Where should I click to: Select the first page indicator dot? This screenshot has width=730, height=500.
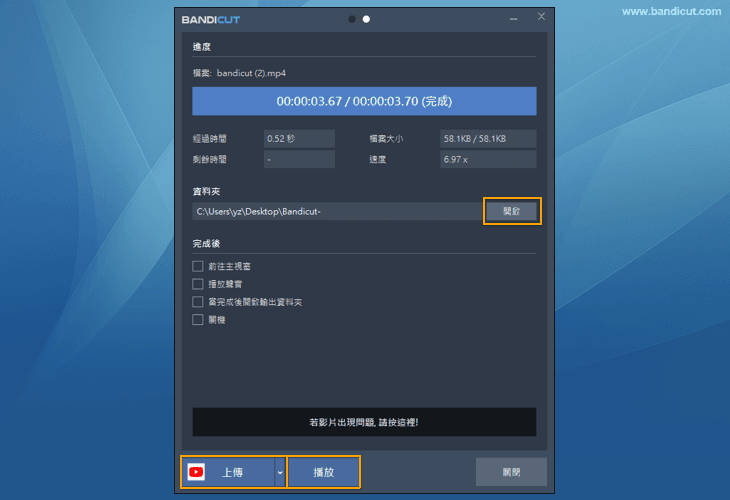coord(352,19)
